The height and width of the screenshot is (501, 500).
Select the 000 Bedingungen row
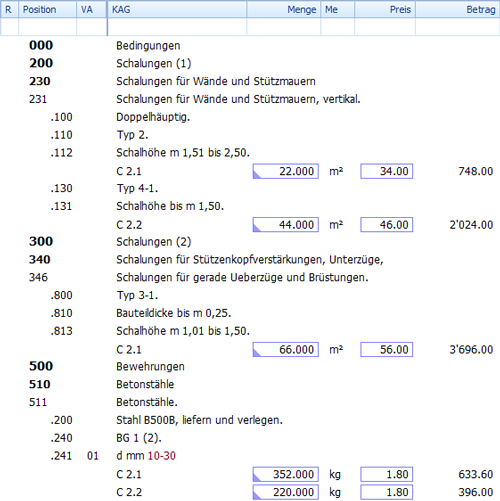250,45
